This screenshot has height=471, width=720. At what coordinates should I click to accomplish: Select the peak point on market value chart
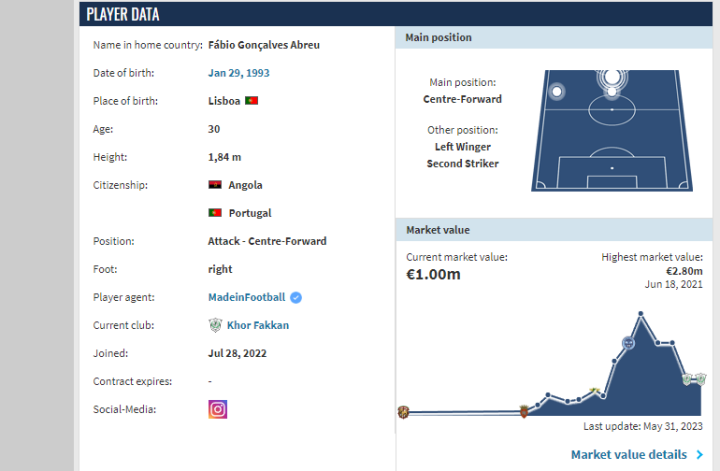point(641,314)
